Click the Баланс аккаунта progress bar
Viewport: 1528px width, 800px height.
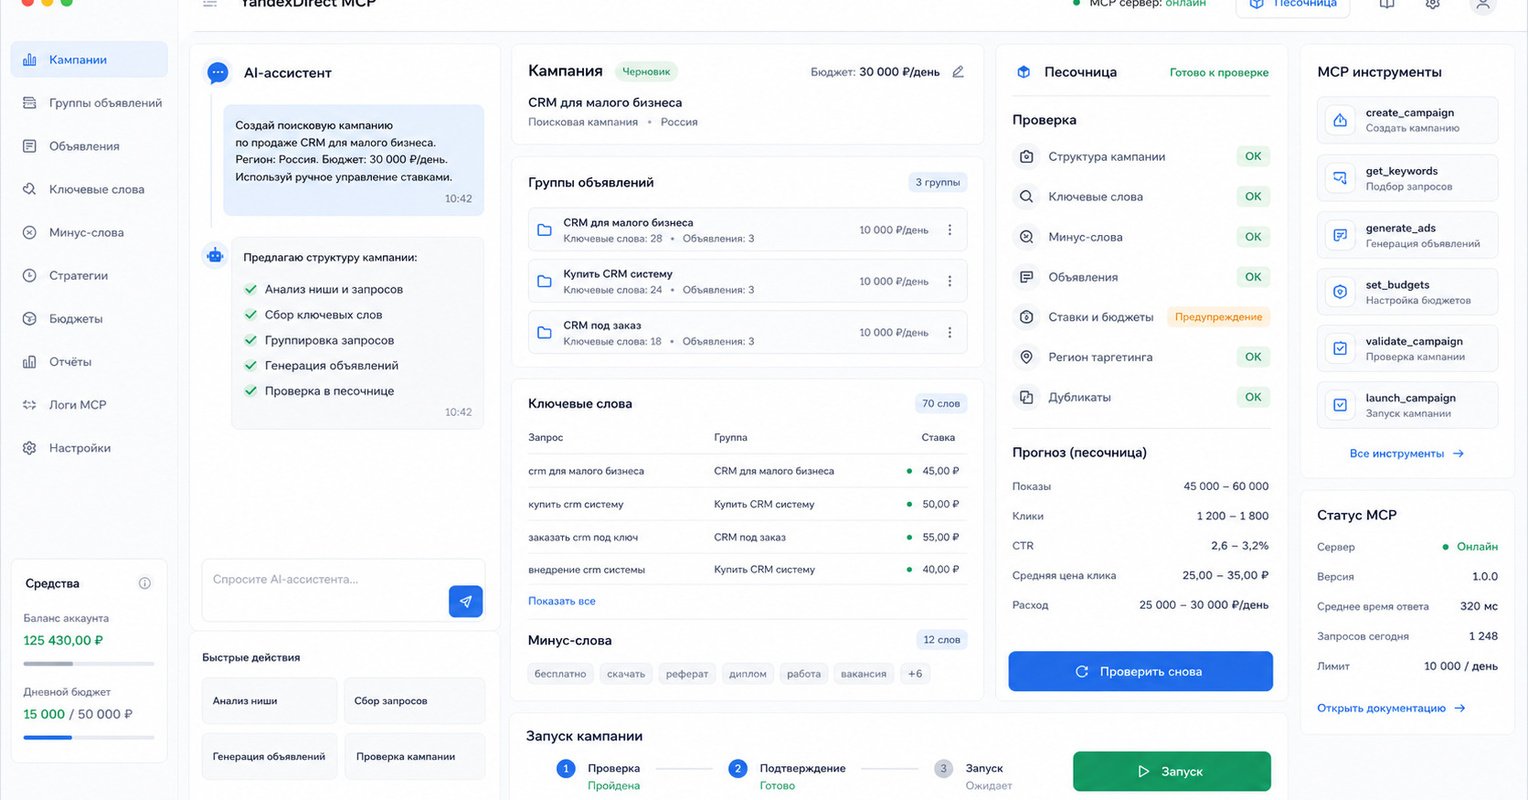(x=89, y=664)
